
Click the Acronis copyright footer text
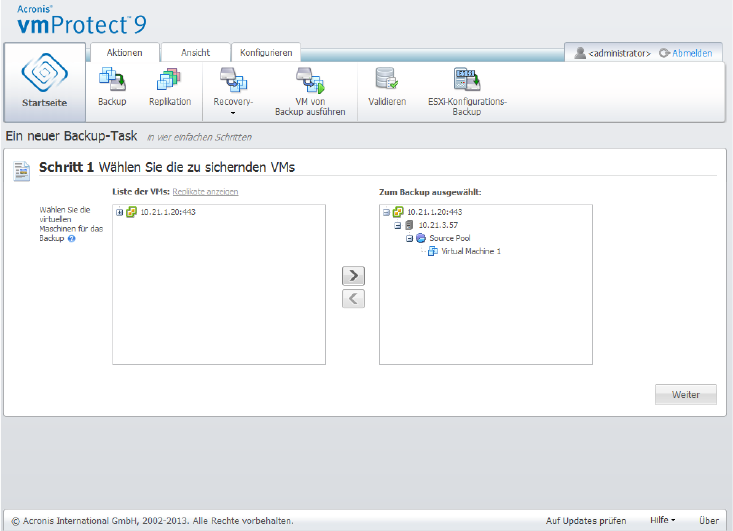click(152, 520)
